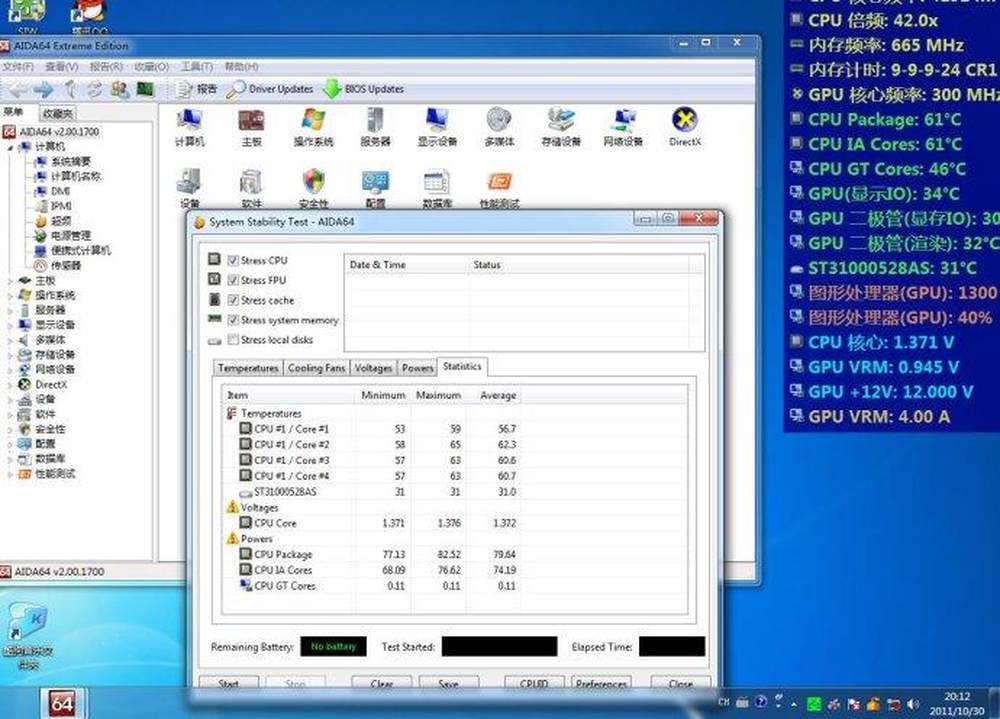Select 超频 in the navigation tree
The height and width of the screenshot is (719, 1000).
[x=53, y=221]
